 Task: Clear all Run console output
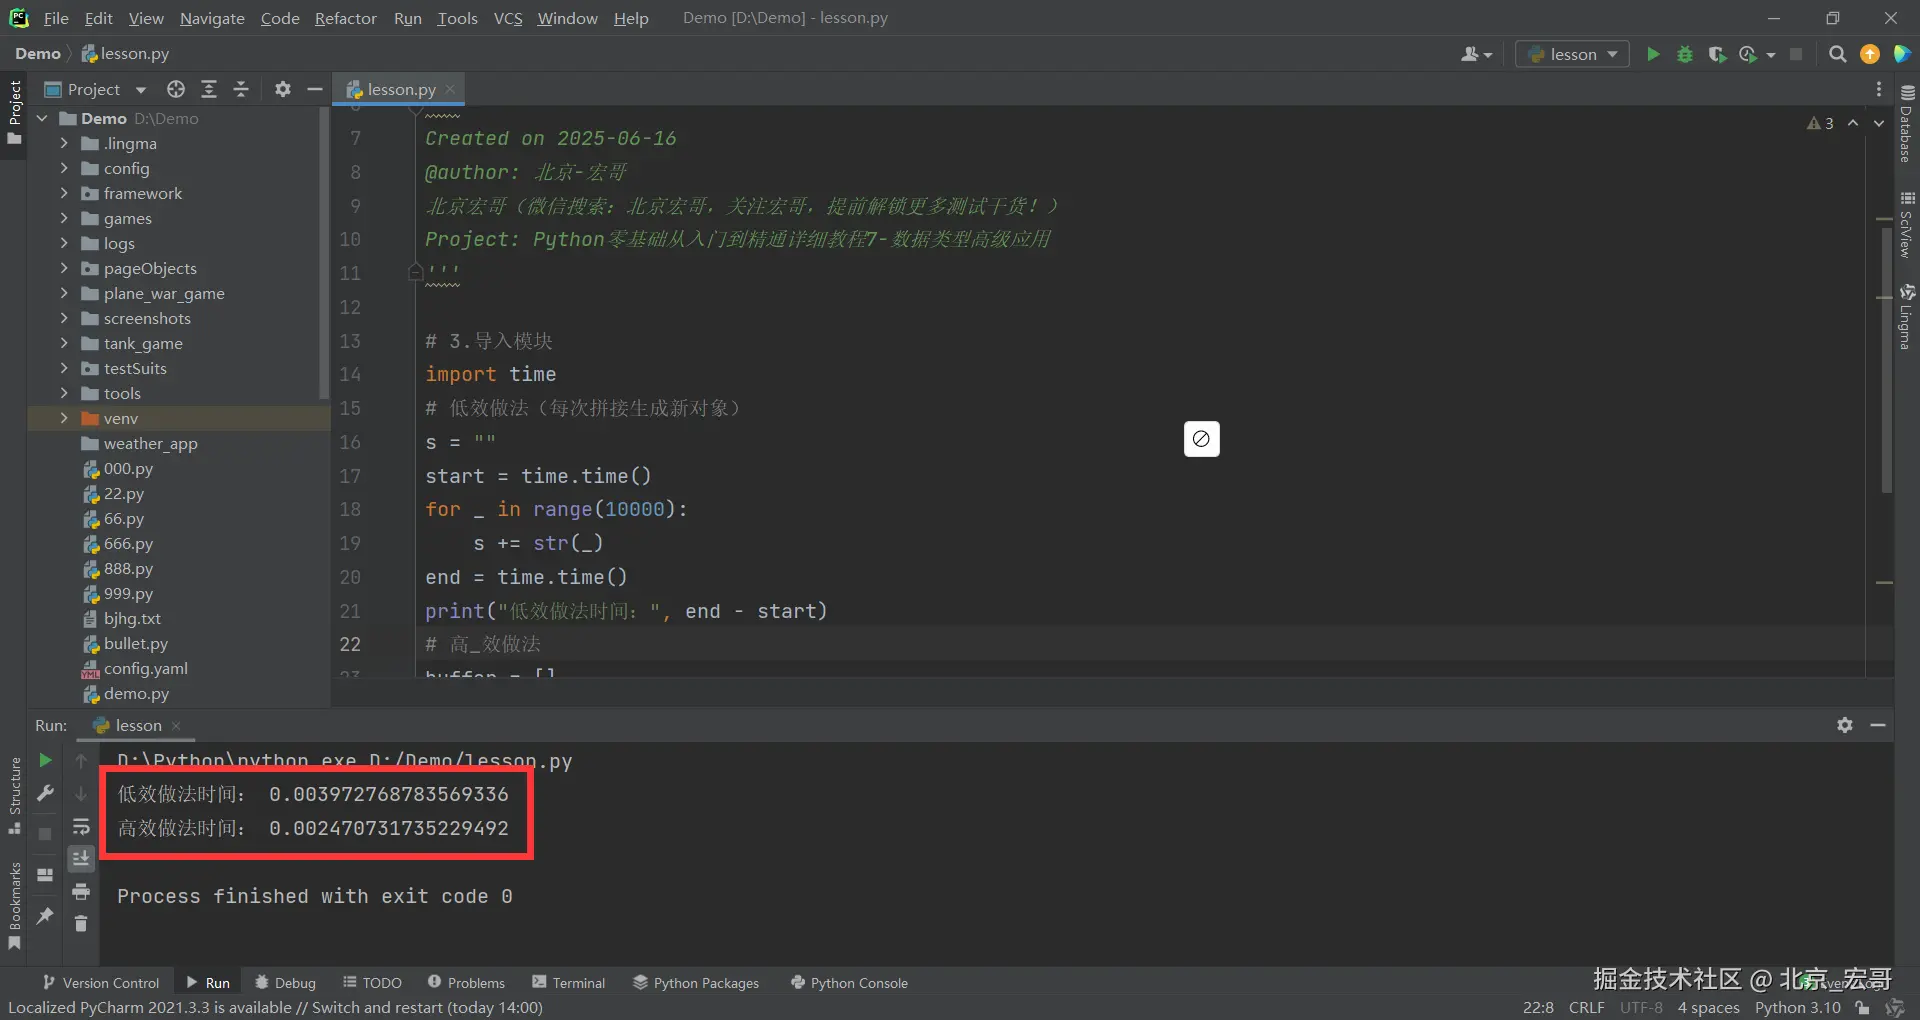pos(81,923)
